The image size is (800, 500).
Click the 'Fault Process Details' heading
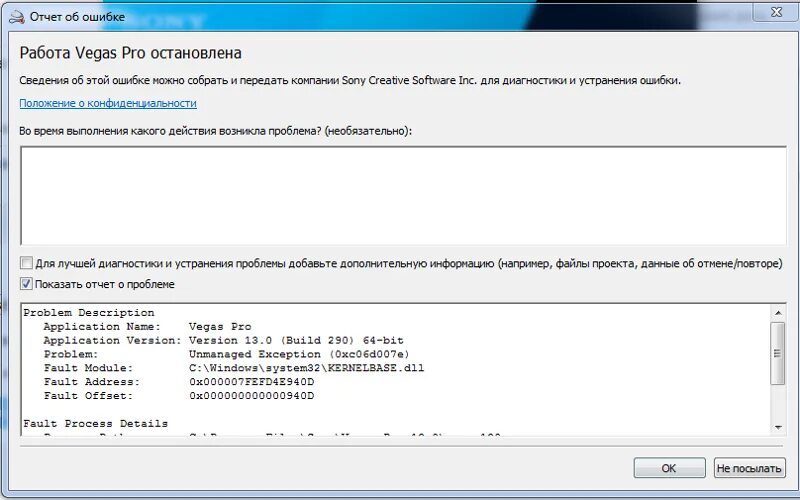click(x=95, y=423)
